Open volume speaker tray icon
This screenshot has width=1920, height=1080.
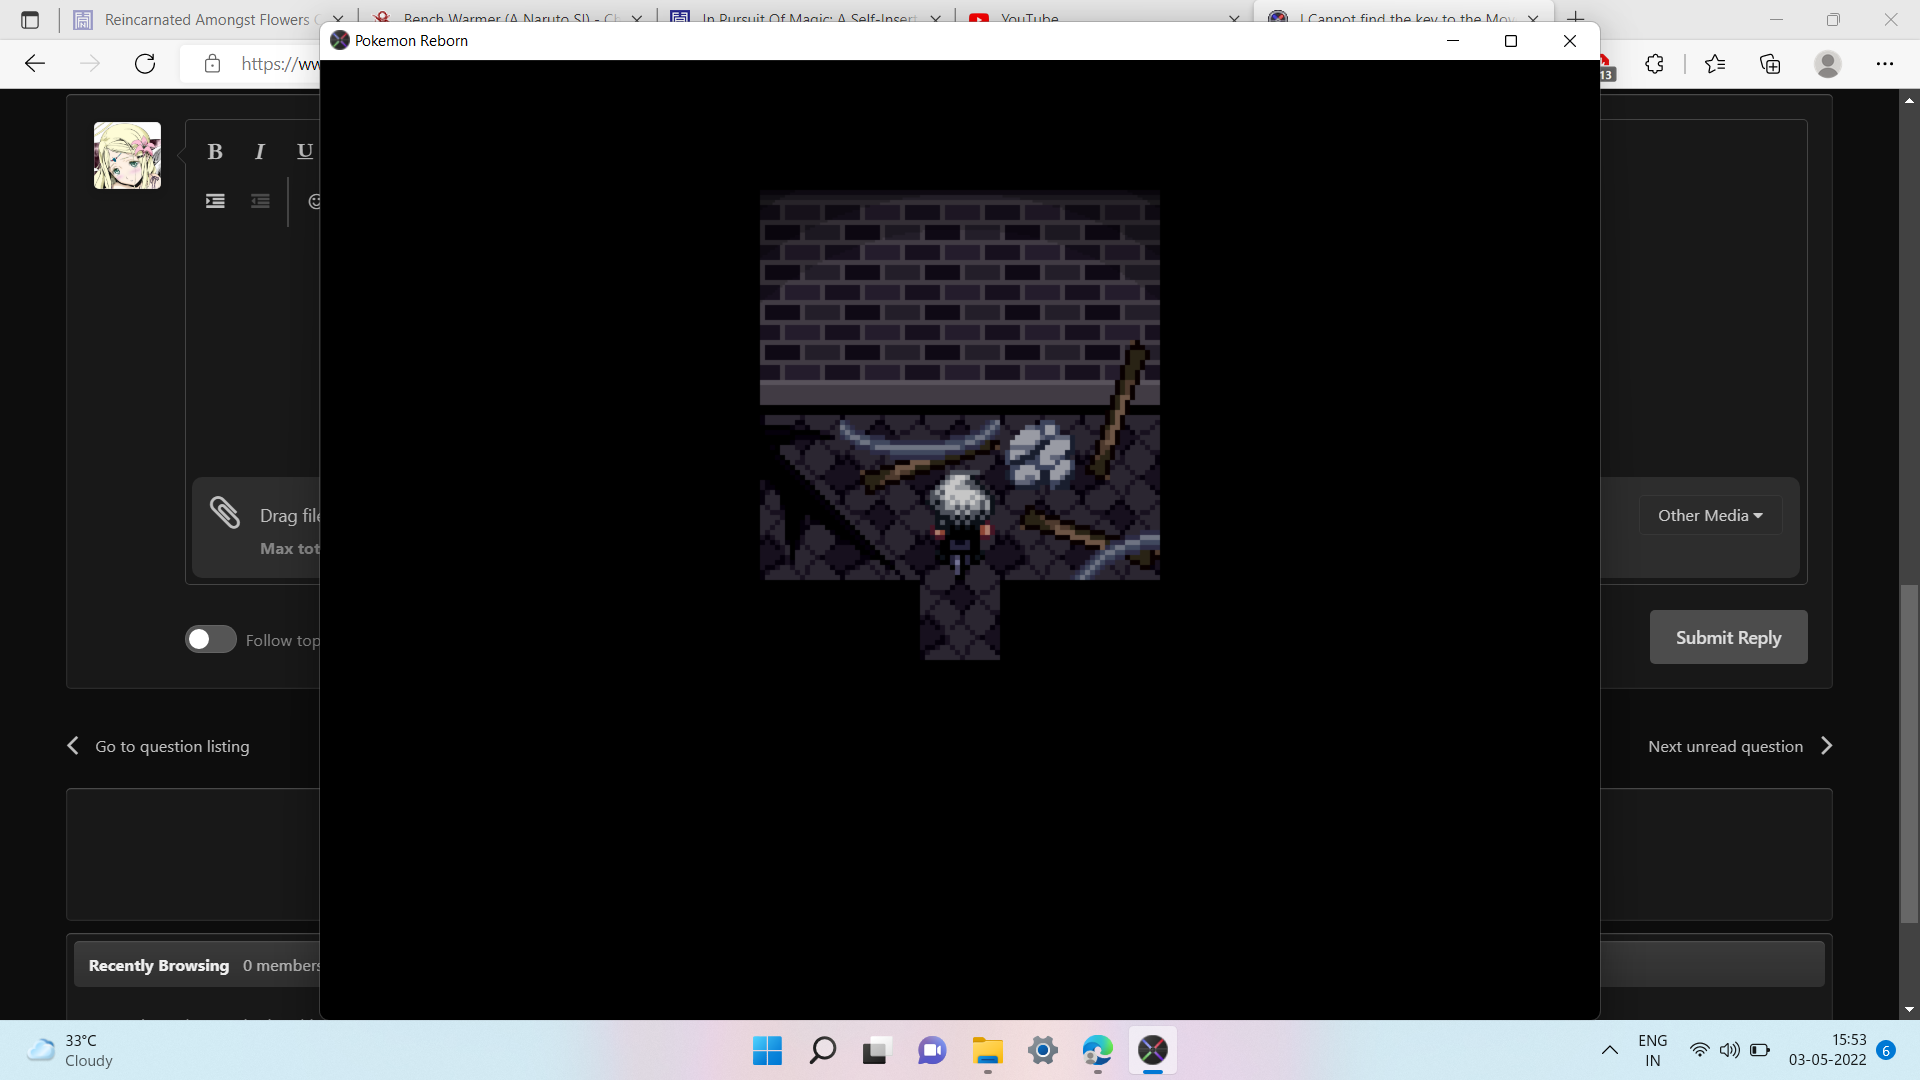tap(1729, 1050)
